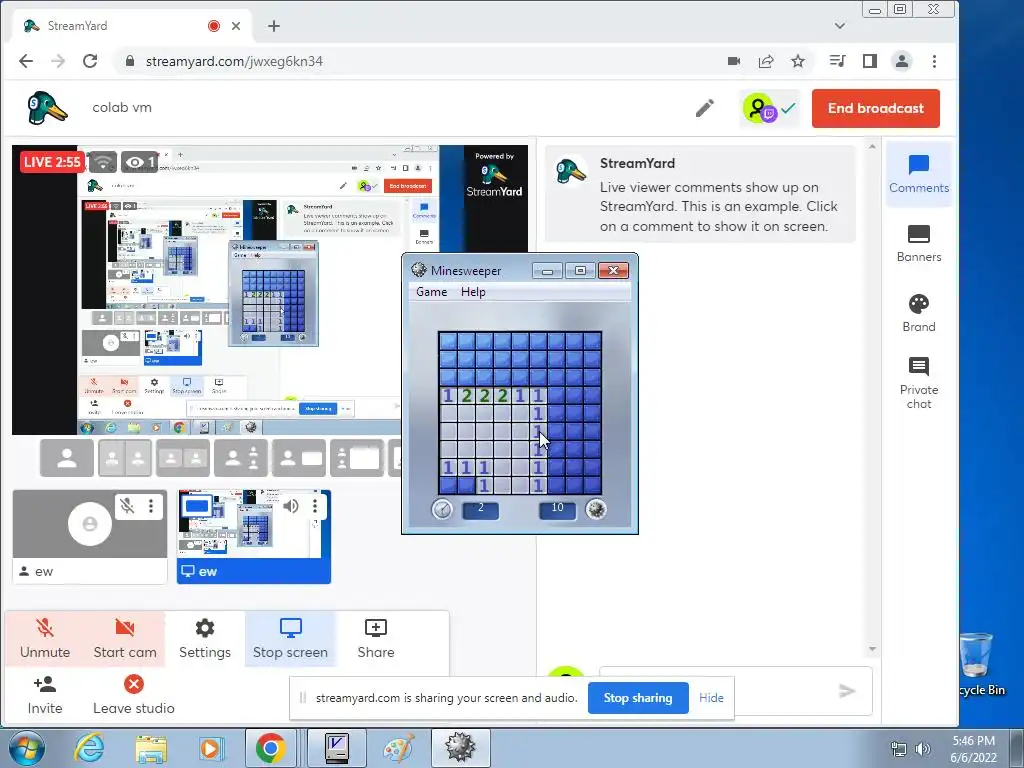Click the Minesweeper mine counter icon
Screen dimensions: 1024x768
(x=596, y=509)
